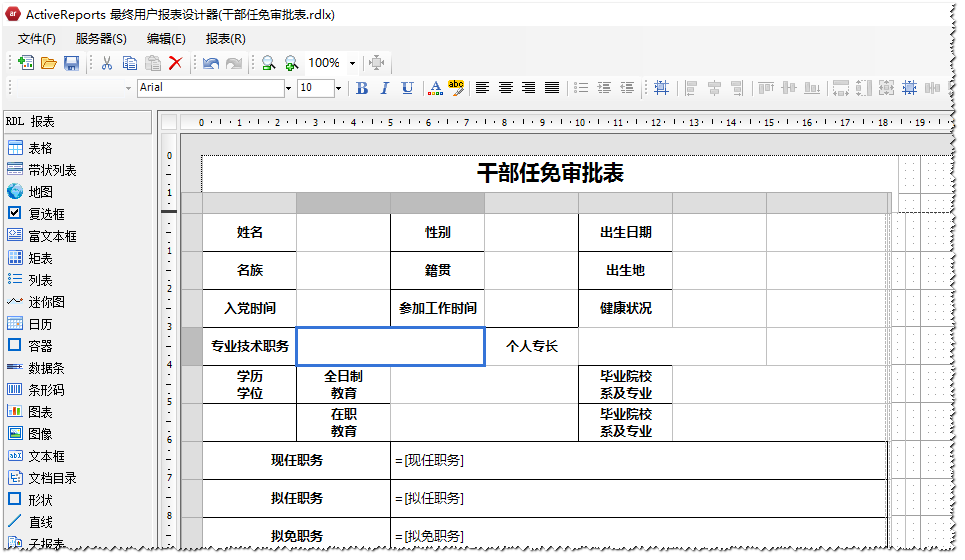
Task: Redo the last undone action
Action: click(234, 63)
